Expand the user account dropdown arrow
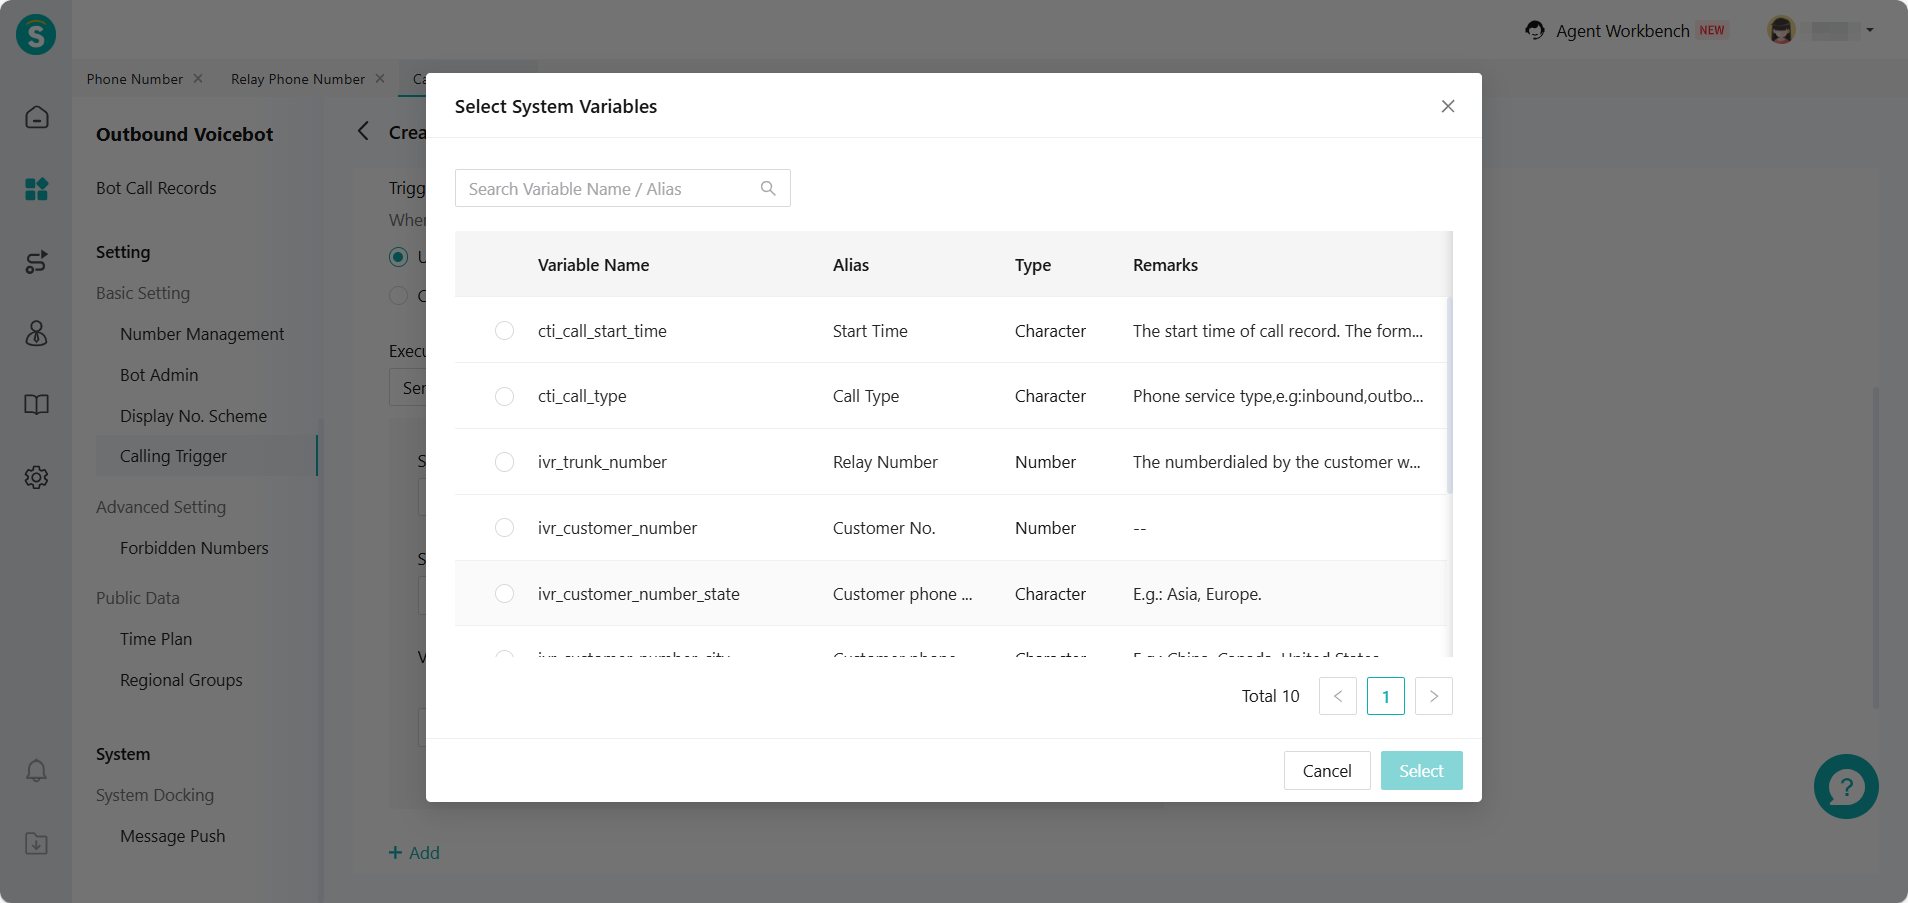 click(x=1870, y=30)
